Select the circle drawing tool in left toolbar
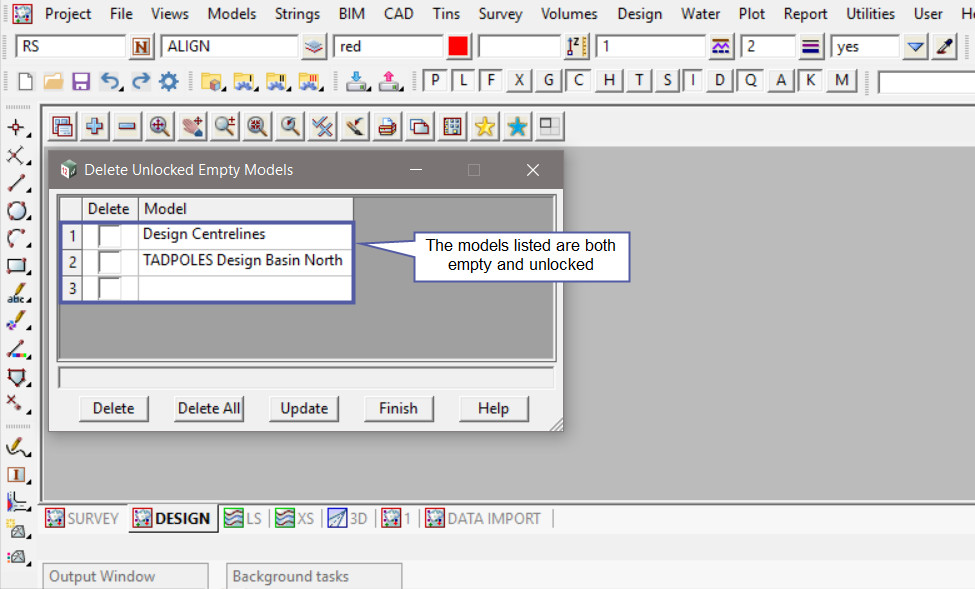Viewport: 975px width, 589px height. click(16, 211)
